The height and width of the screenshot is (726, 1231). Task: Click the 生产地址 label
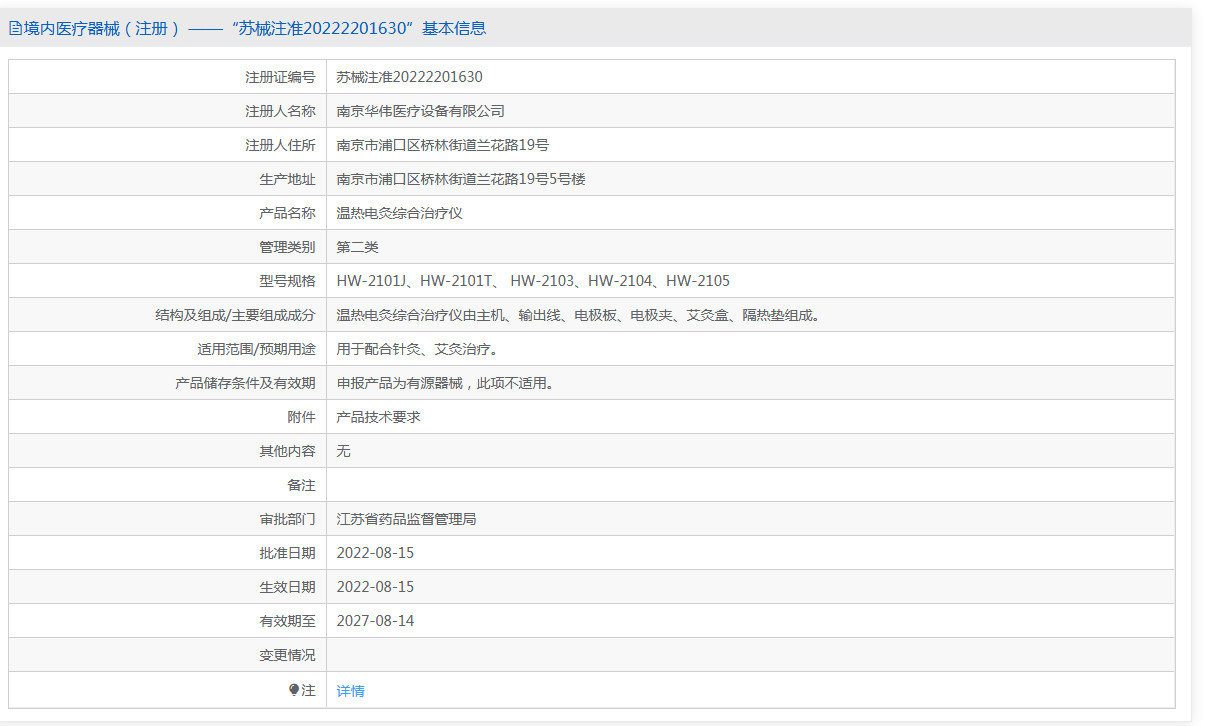(x=287, y=179)
